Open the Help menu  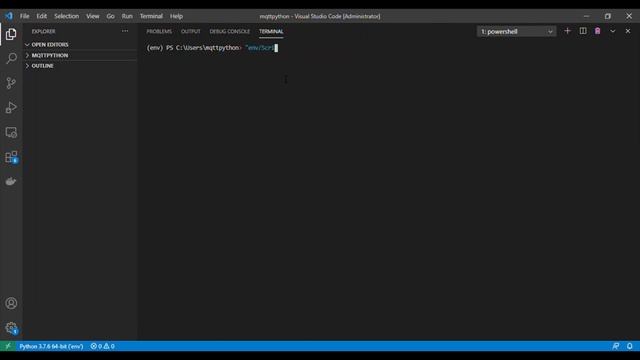click(176, 16)
